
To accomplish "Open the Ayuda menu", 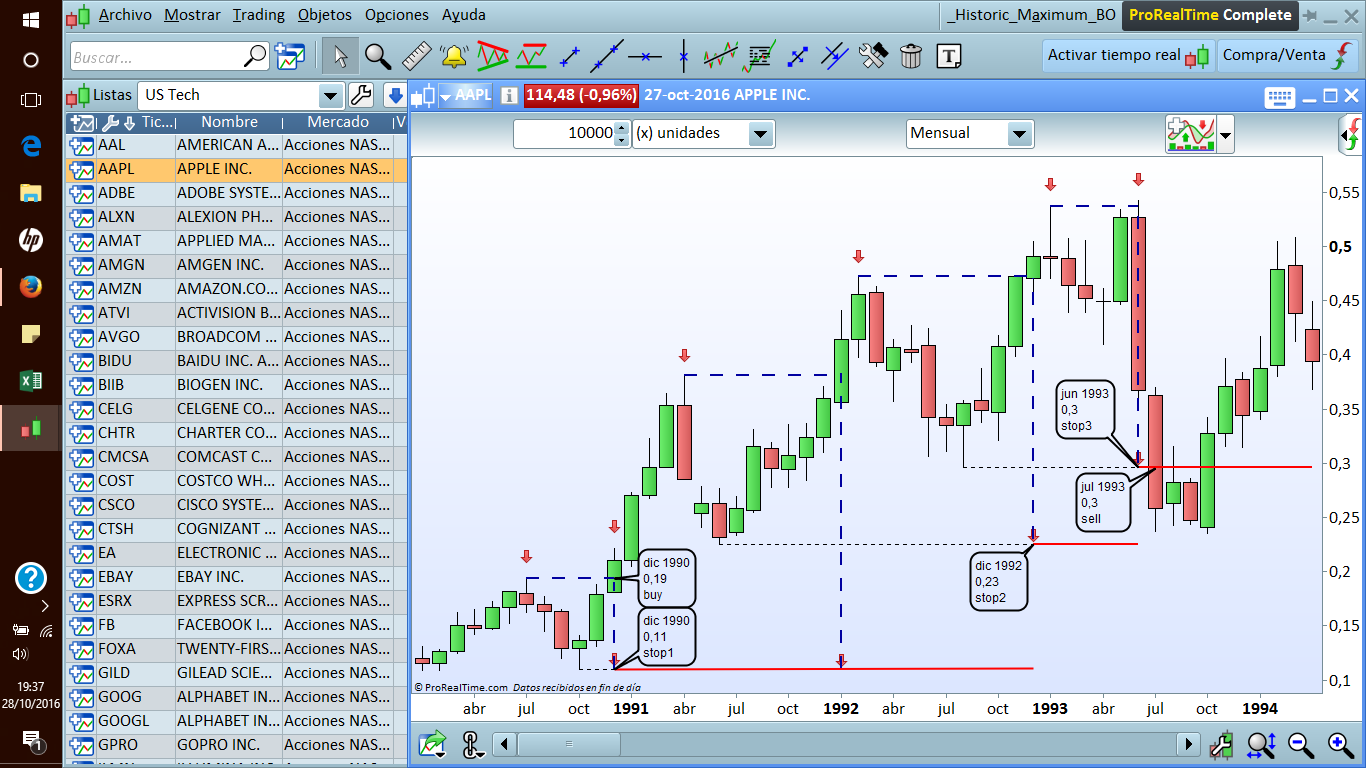I will coord(463,15).
